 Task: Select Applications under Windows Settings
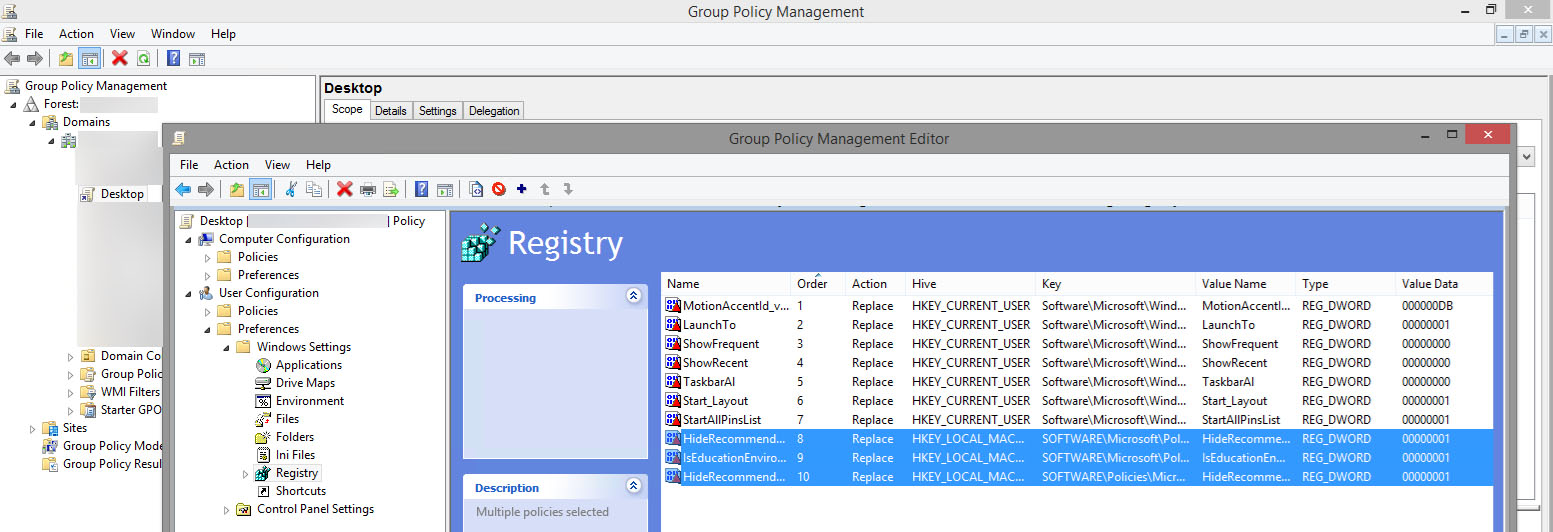309,365
